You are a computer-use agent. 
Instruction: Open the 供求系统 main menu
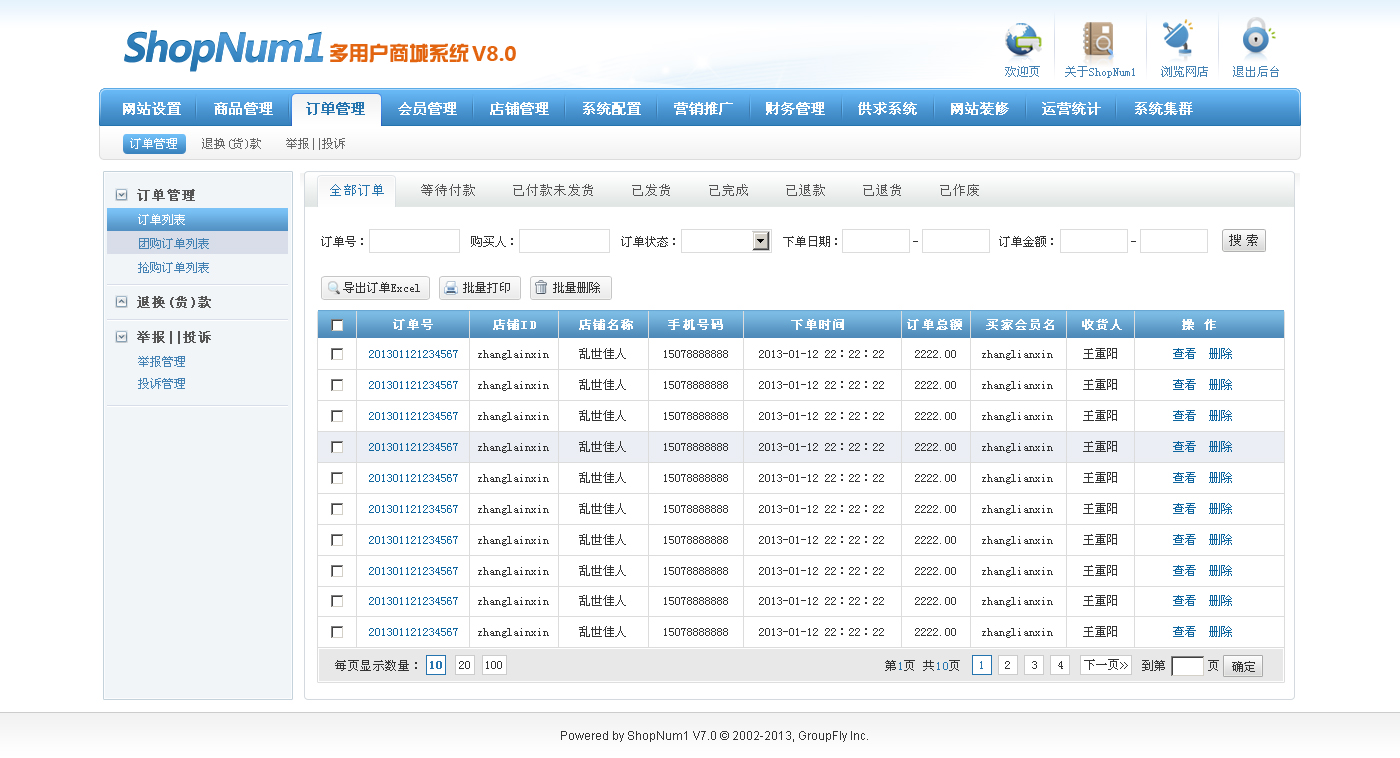pyautogui.click(x=887, y=109)
